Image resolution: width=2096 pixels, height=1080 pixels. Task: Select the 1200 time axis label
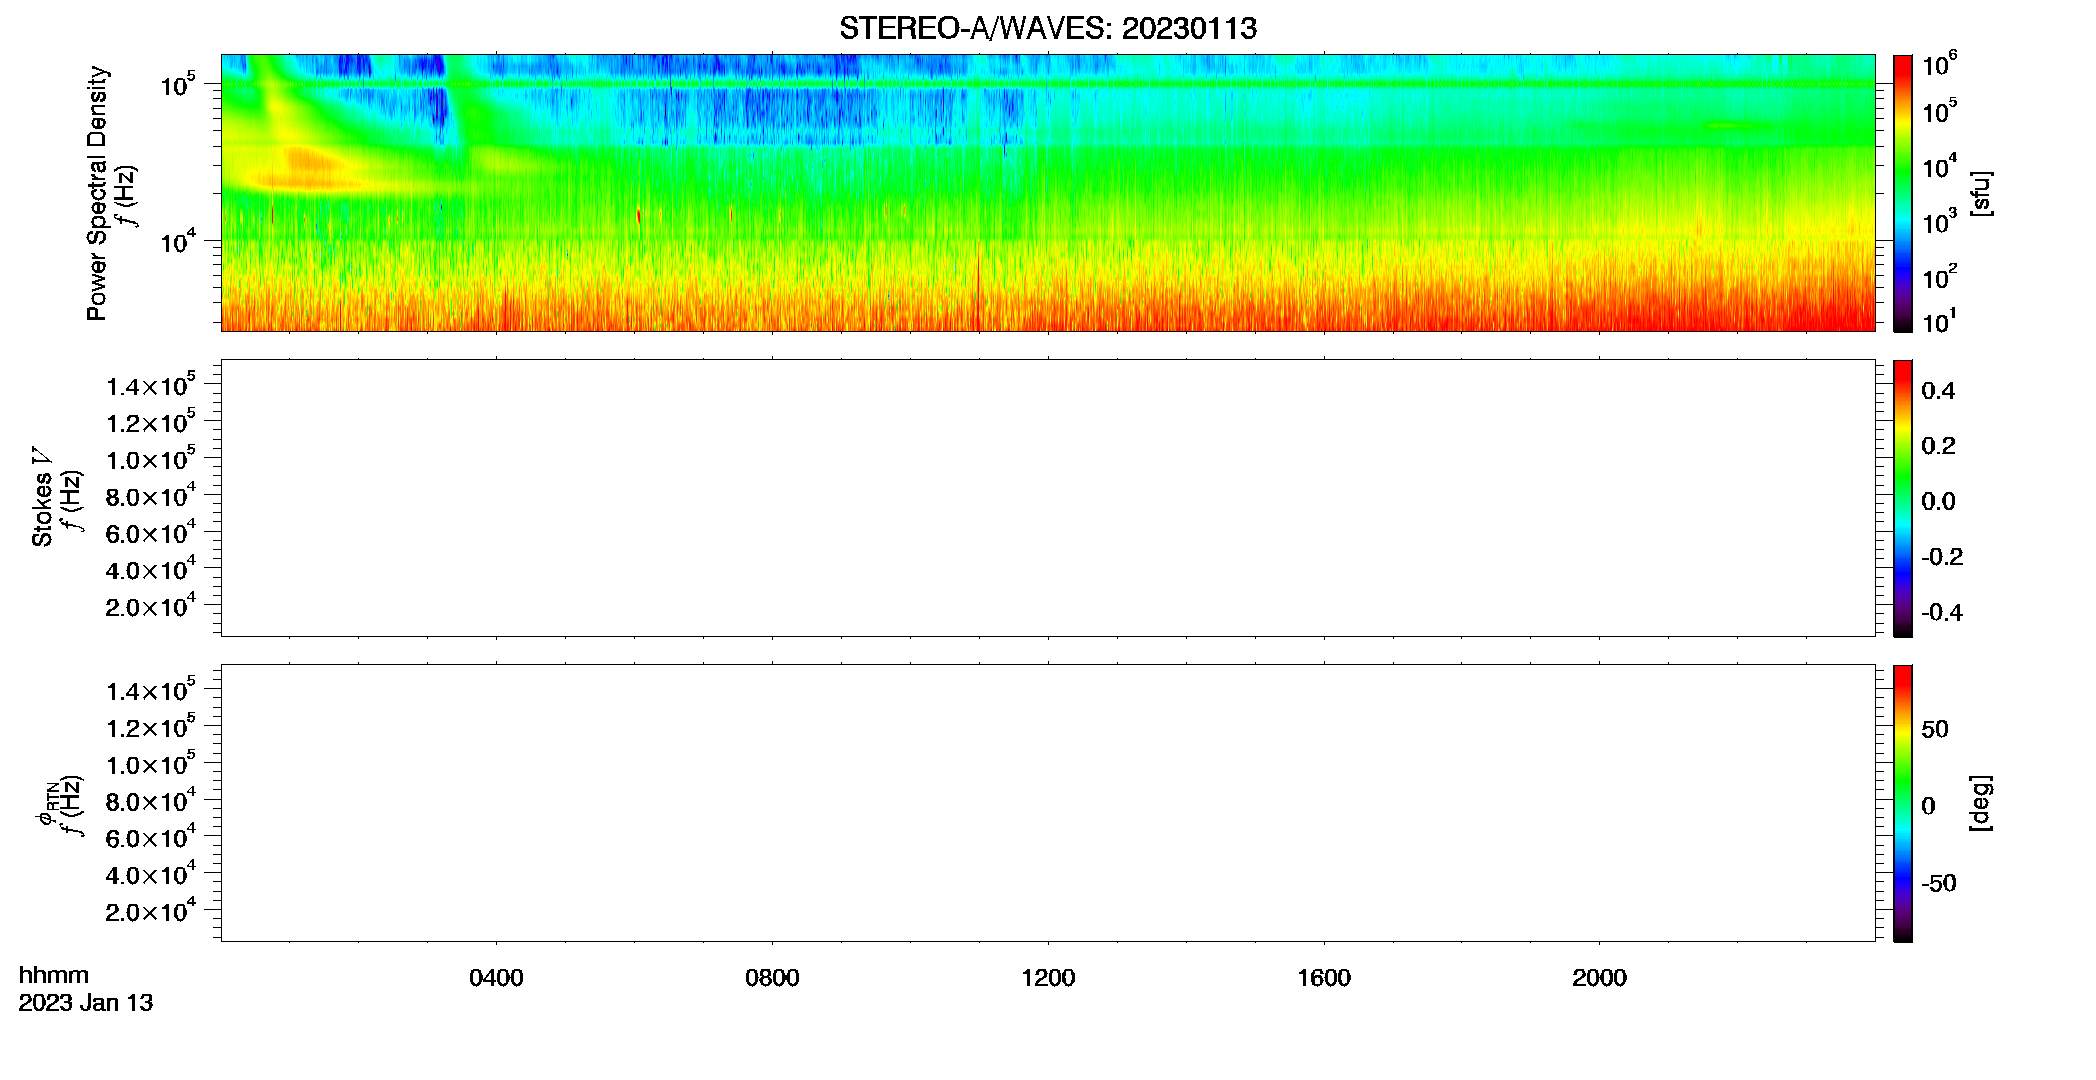tap(1048, 978)
